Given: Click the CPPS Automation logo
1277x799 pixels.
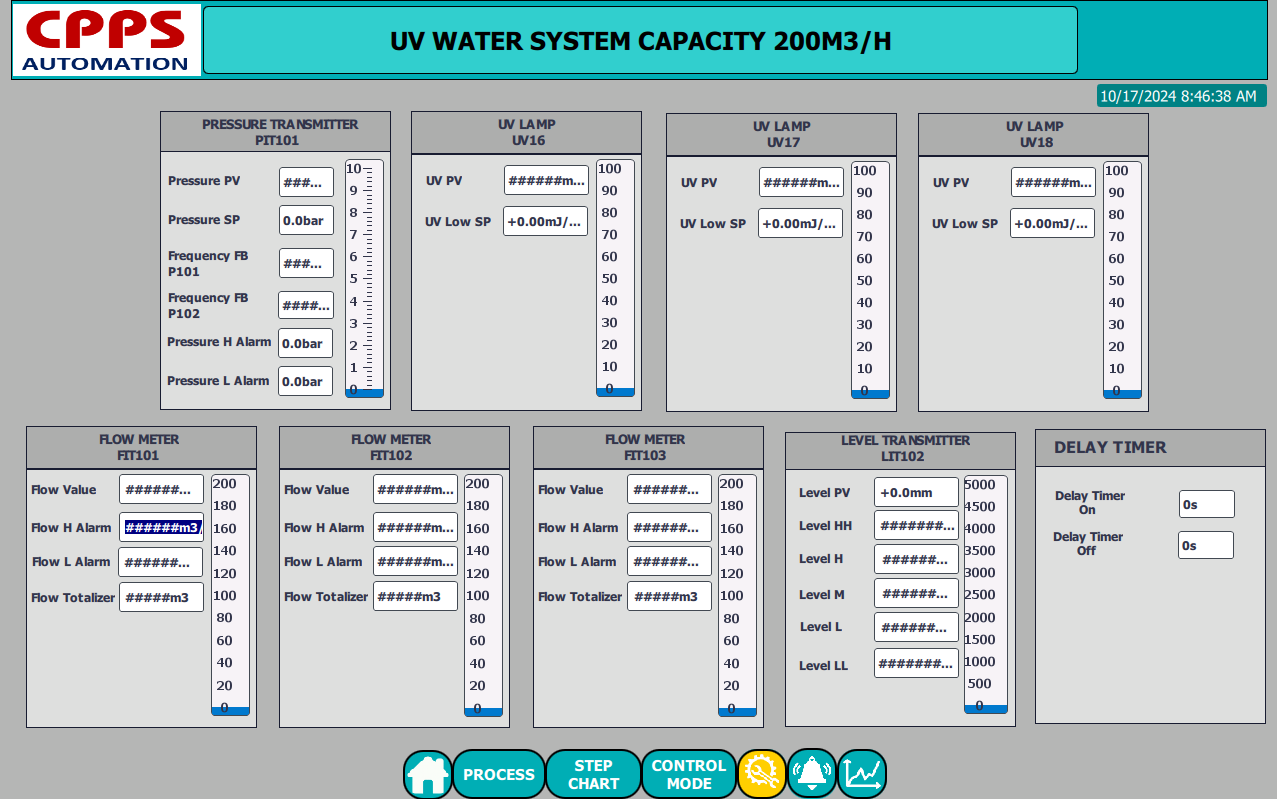Looking at the screenshot, I should 106,41.
